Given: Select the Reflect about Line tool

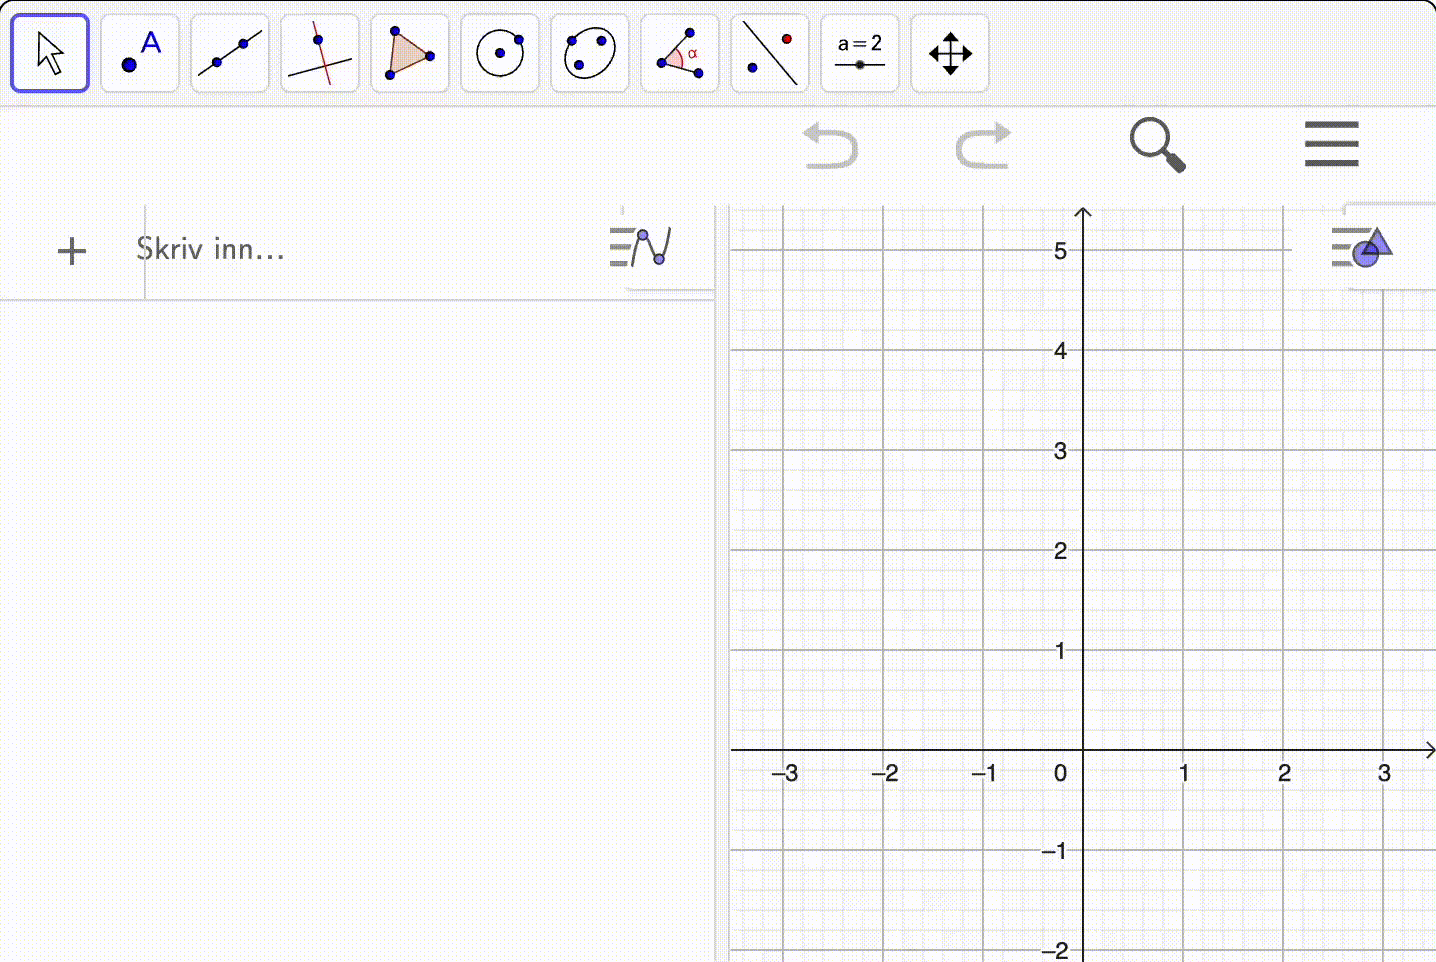Looking at the screenshot, I should pos(770,53).
